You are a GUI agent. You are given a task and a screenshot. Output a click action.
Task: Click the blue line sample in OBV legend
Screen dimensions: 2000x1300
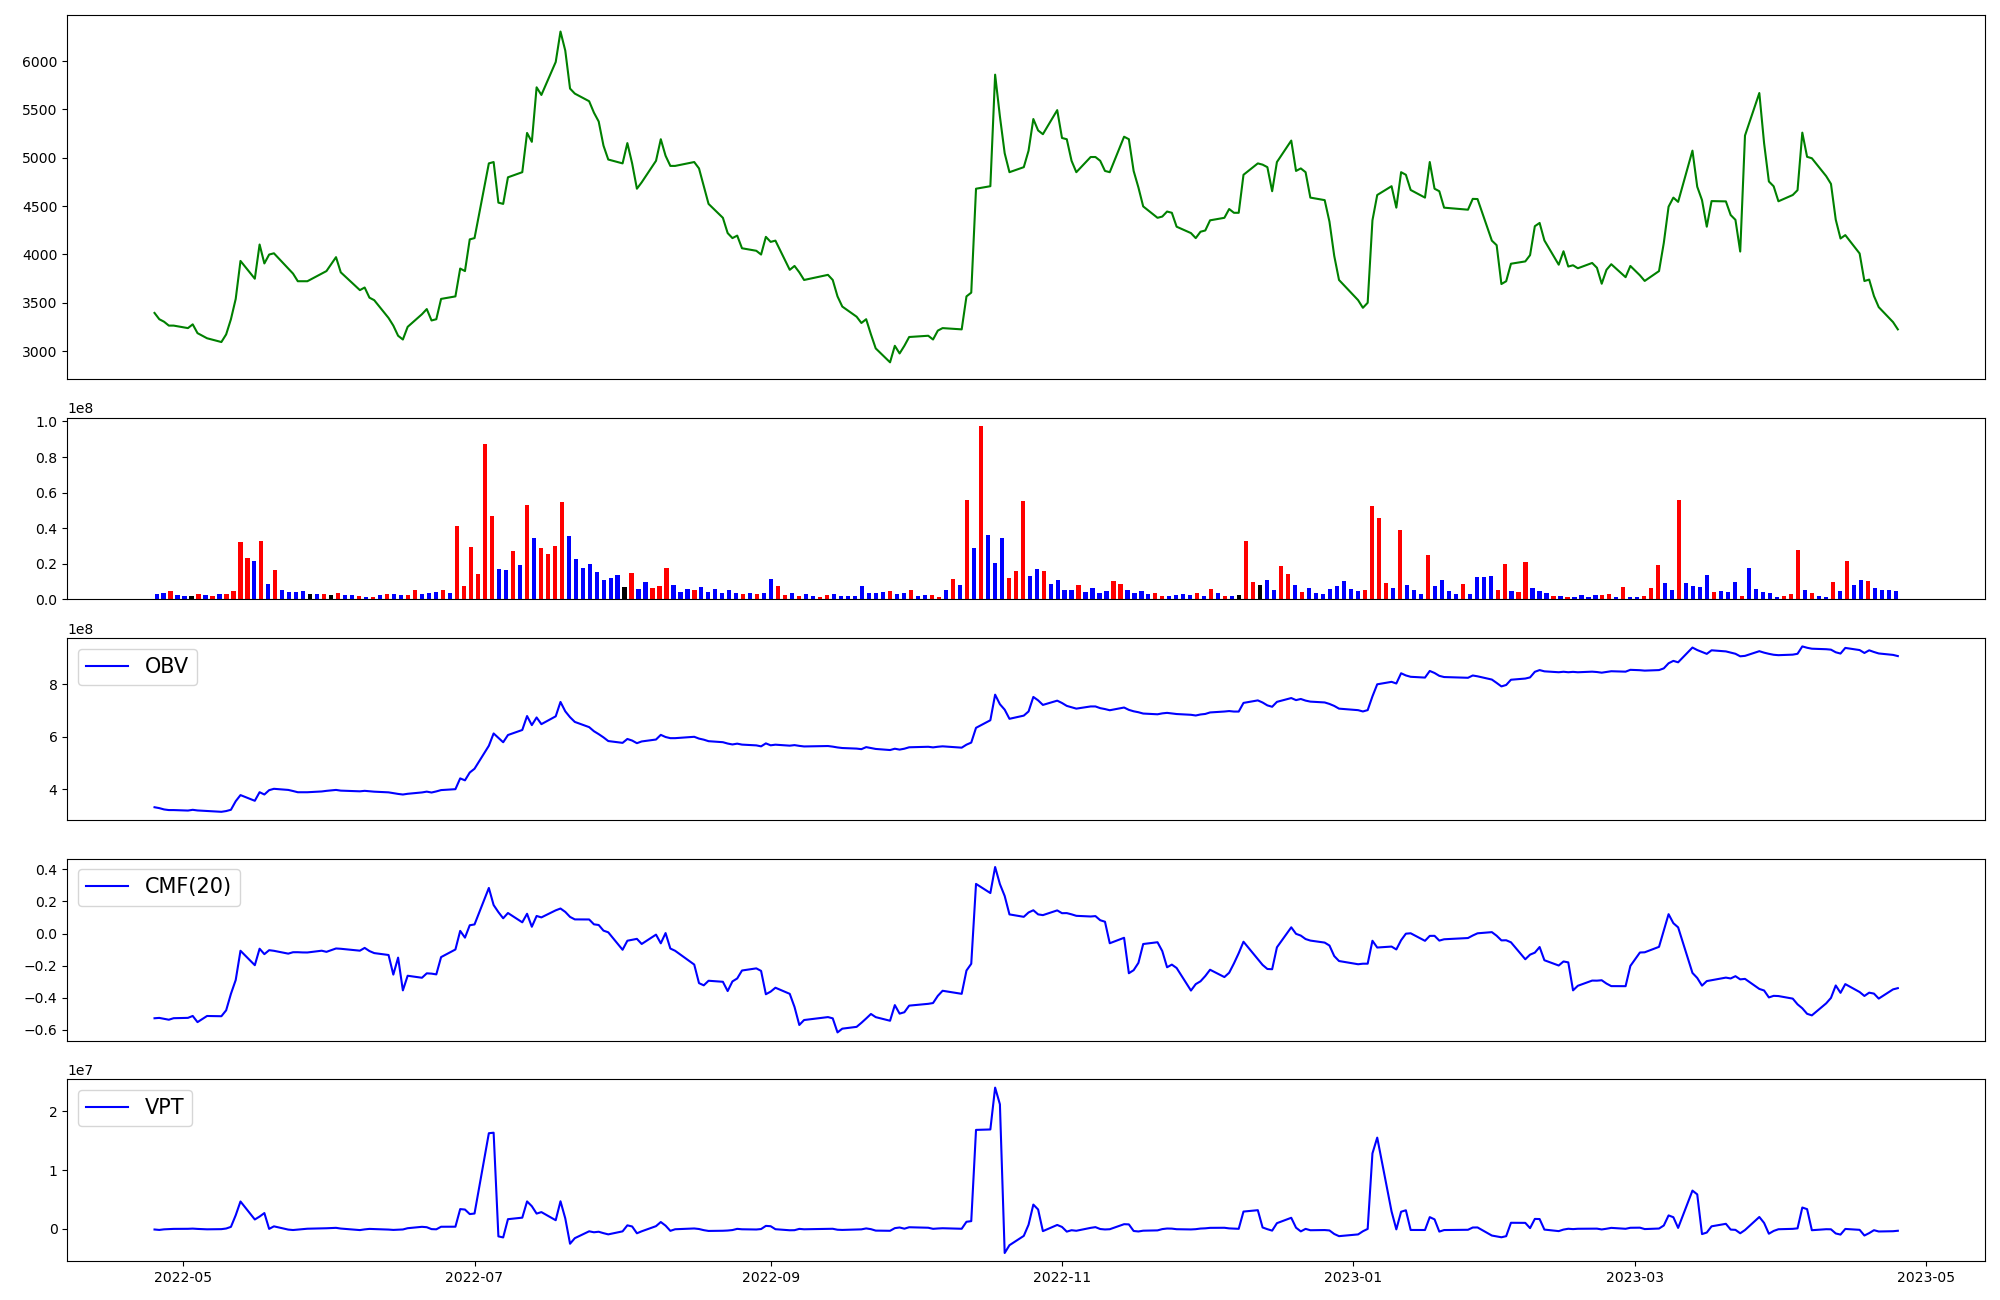tap(108, 667)
